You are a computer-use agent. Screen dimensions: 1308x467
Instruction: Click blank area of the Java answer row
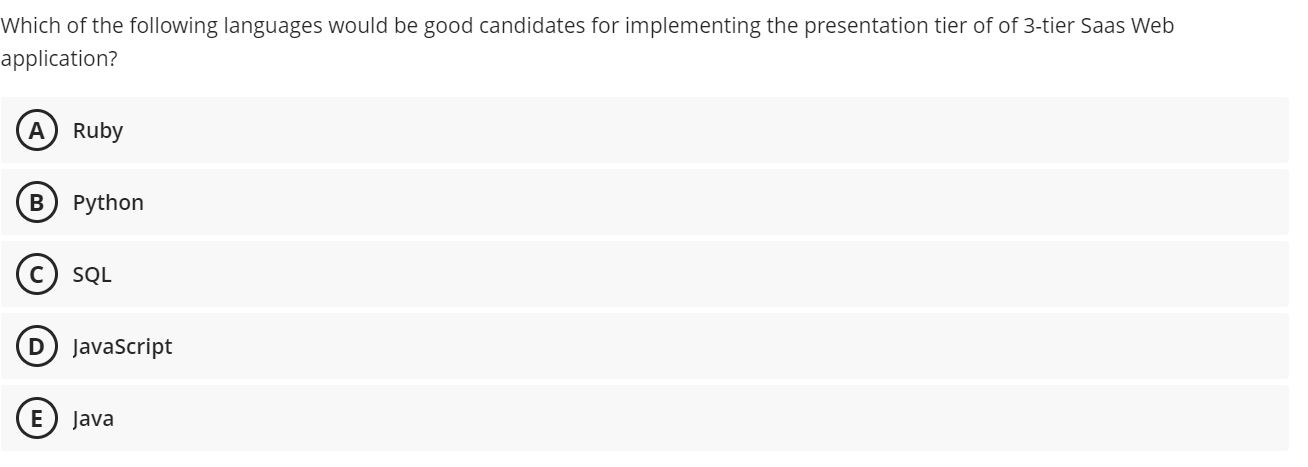click(700, 418)
